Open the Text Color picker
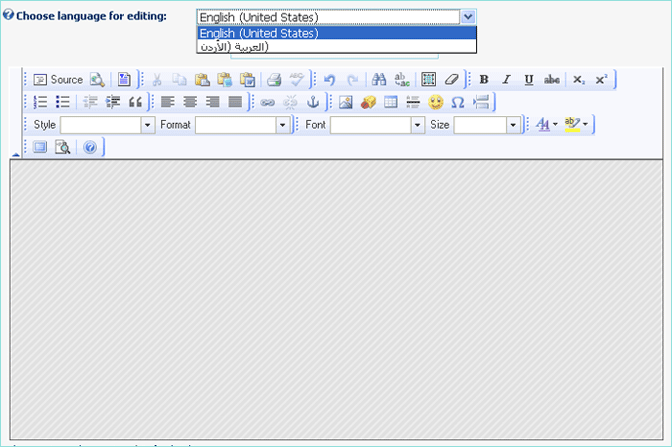Screen dimensions: 672x447 pyautogui.click(x=546, y=125)
